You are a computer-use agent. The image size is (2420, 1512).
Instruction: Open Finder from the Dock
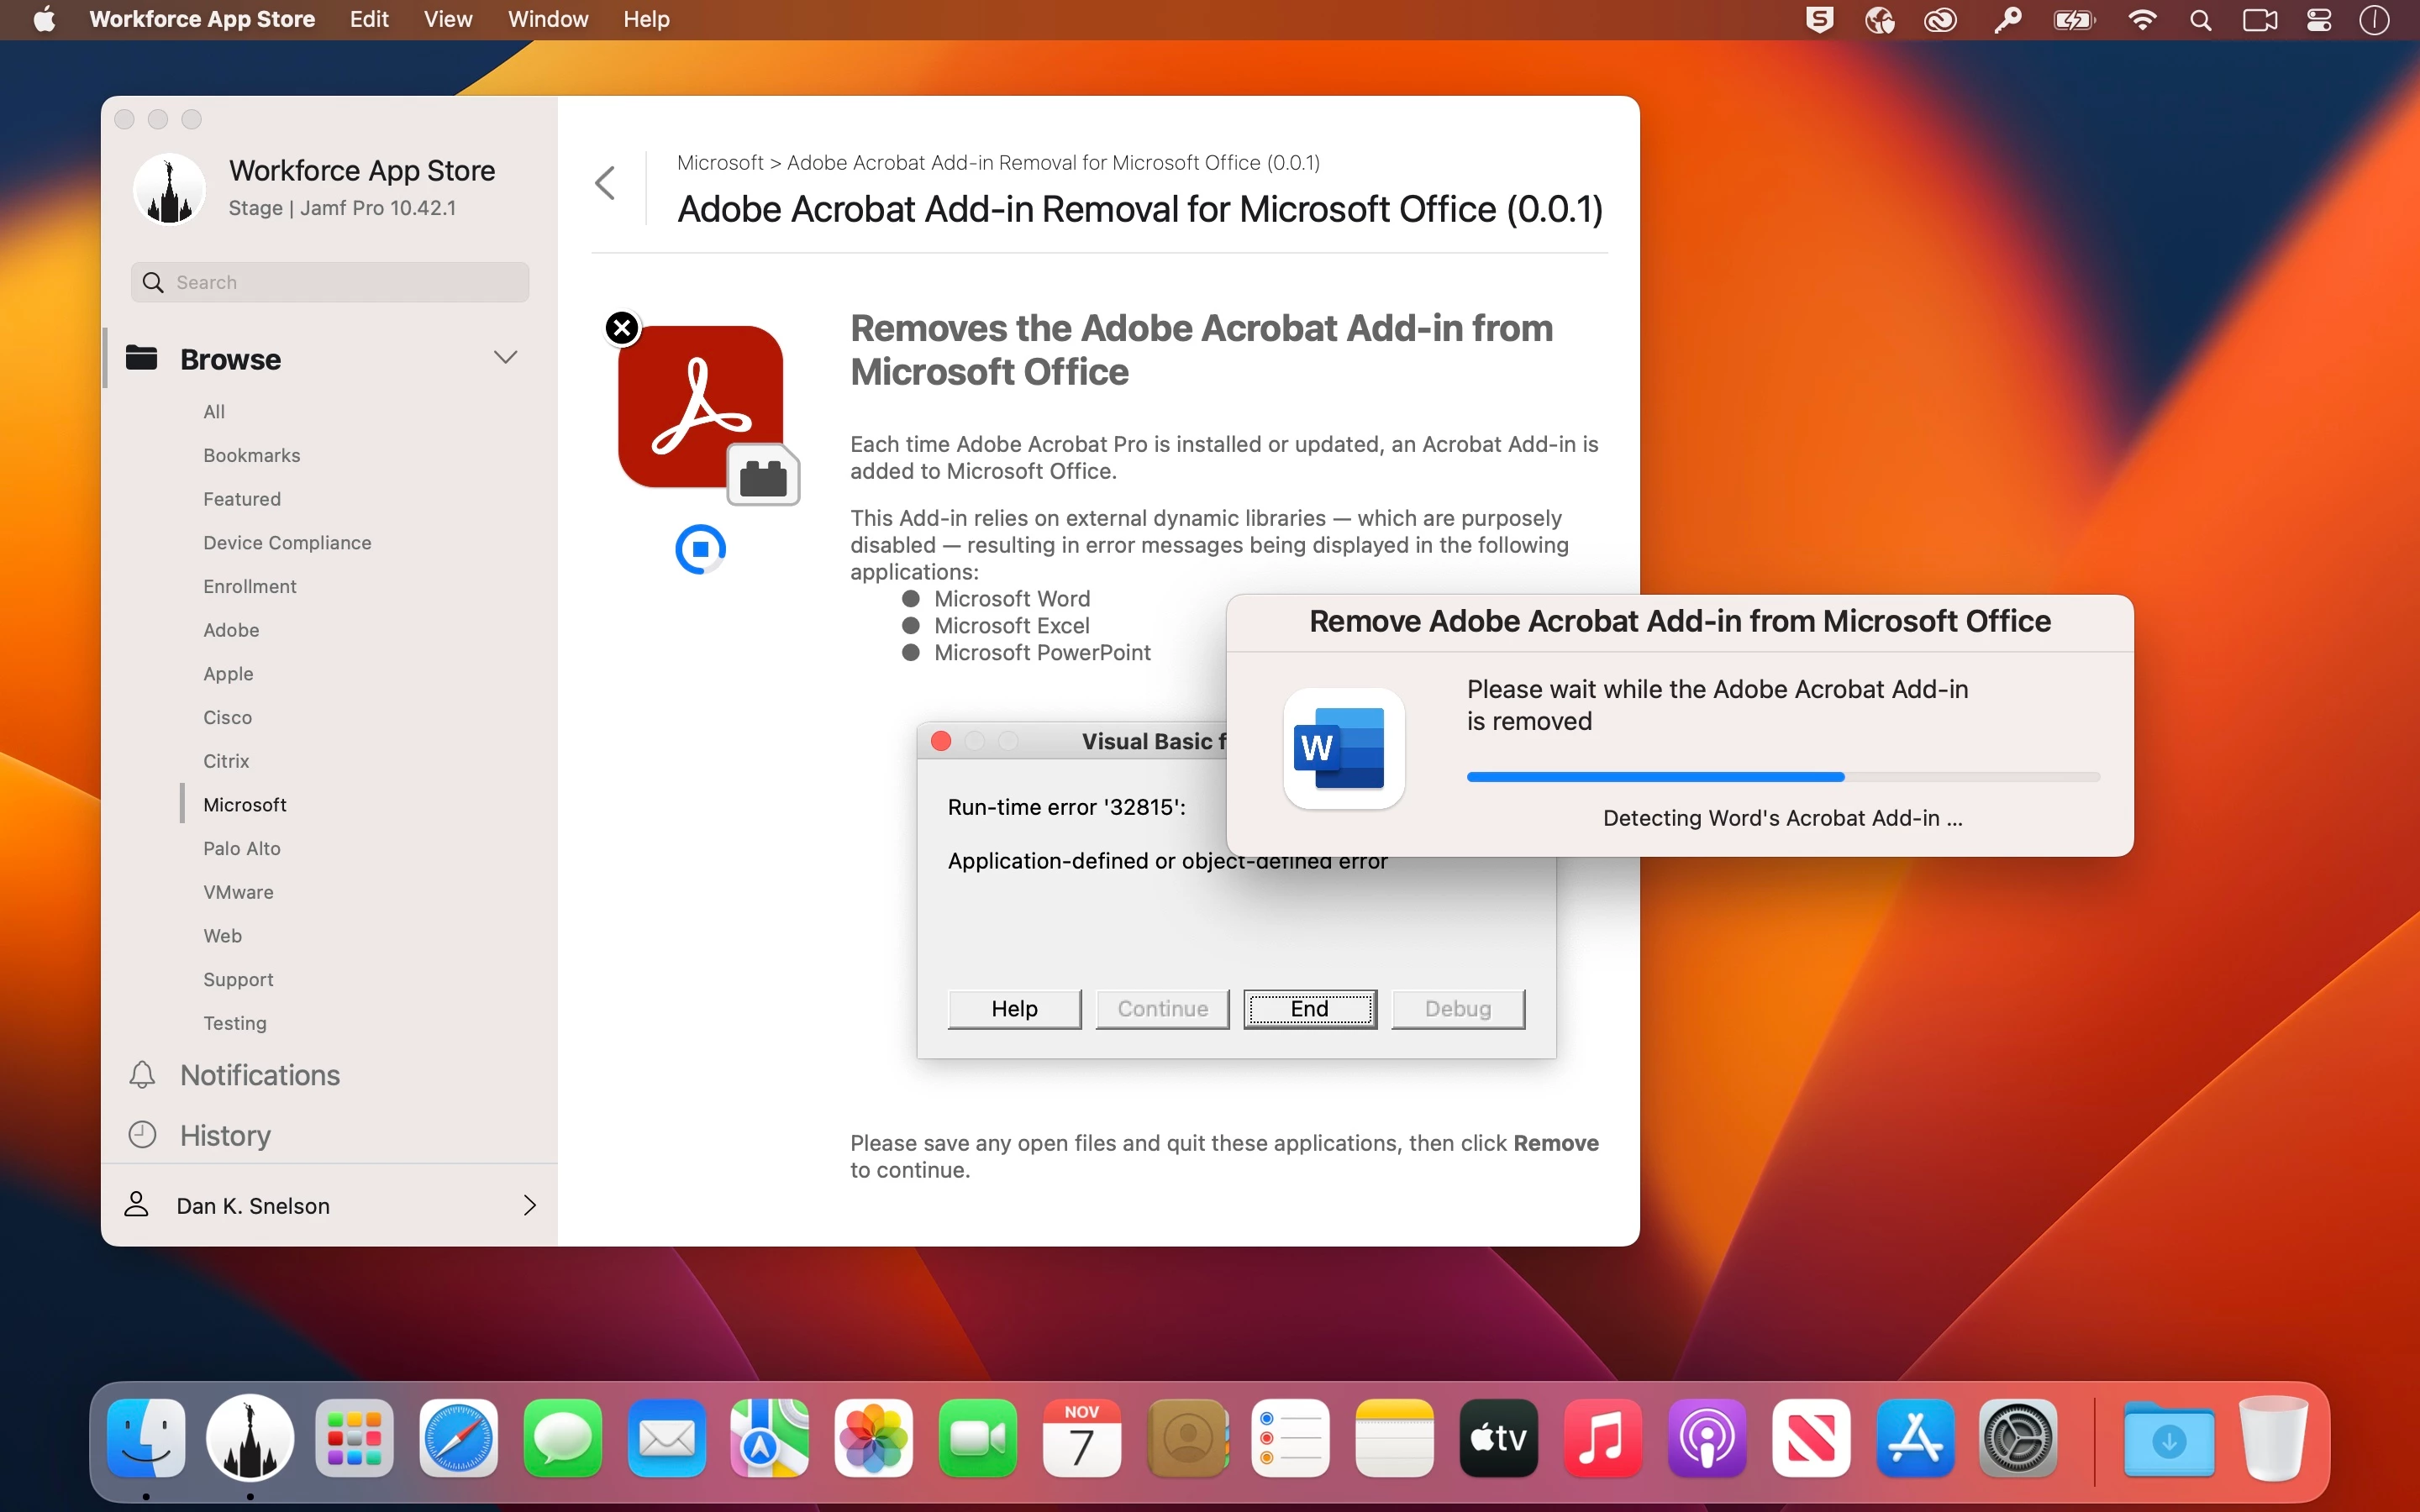pyautogui.click(x=146, y=1439)
